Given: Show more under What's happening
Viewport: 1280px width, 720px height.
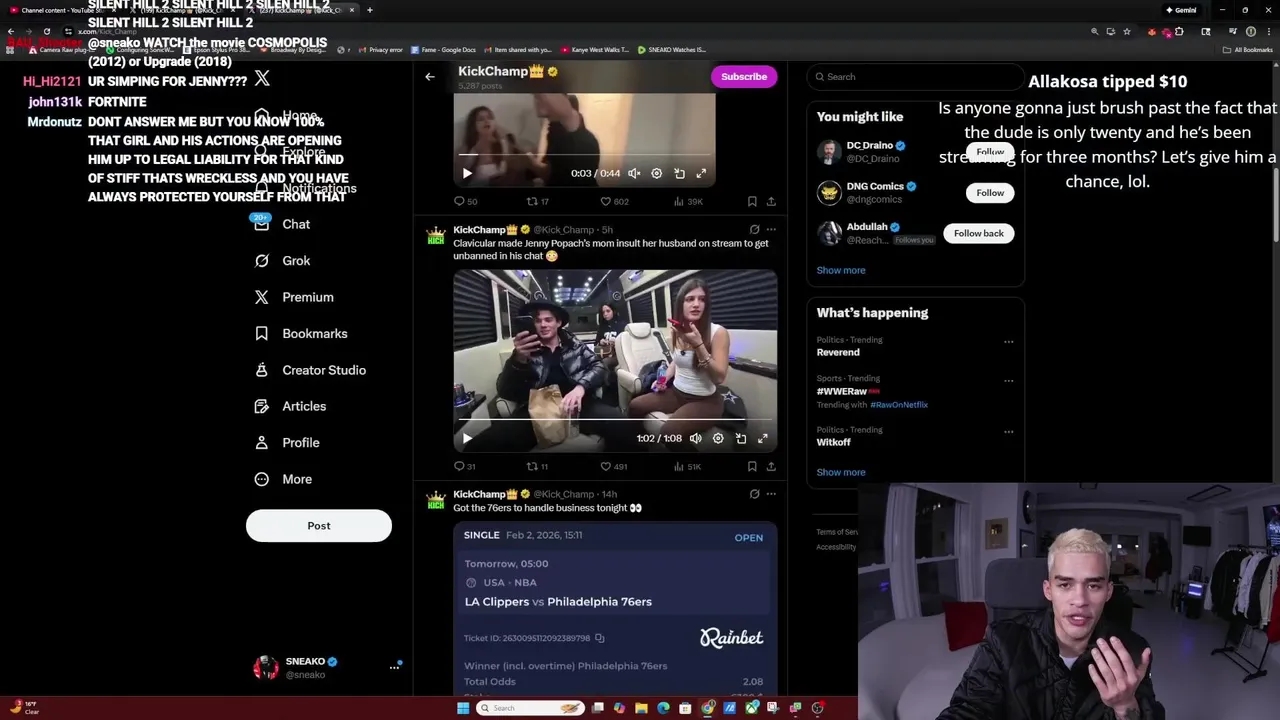Looking at the screenshot, I should click(x=841, y=472).
